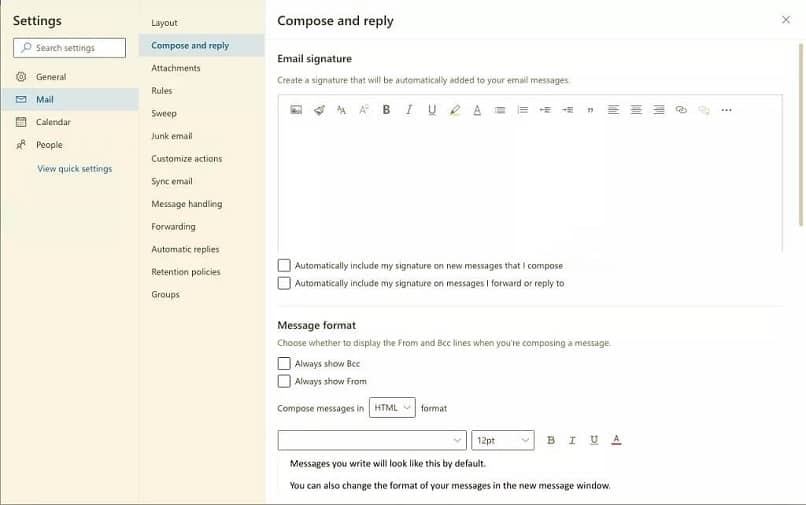
Task: Click the quote formatting icon
Action: tap(590, 110)
